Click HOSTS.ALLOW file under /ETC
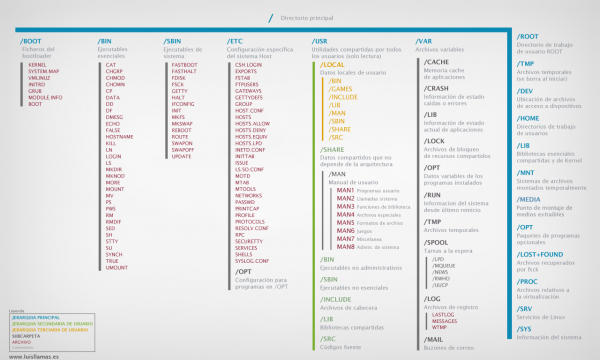Viewport: 600px width, 360px height. pos(252,124)
